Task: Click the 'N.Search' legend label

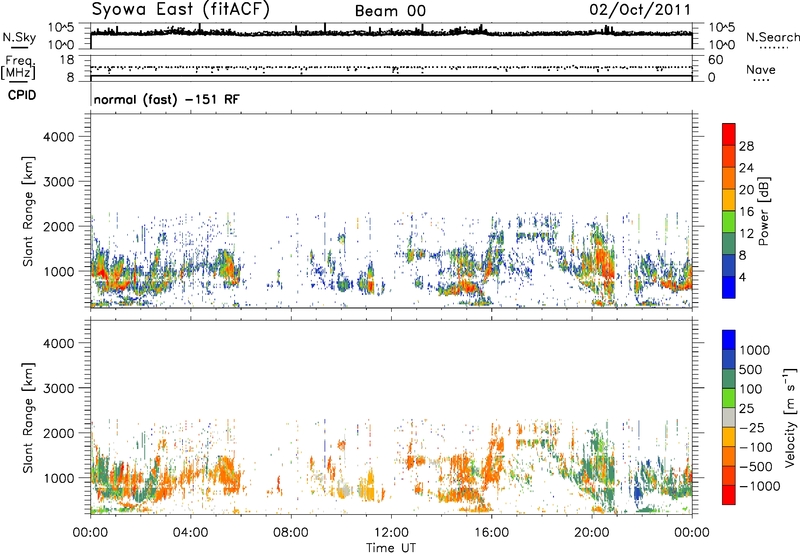Action: tap(772, 37)
